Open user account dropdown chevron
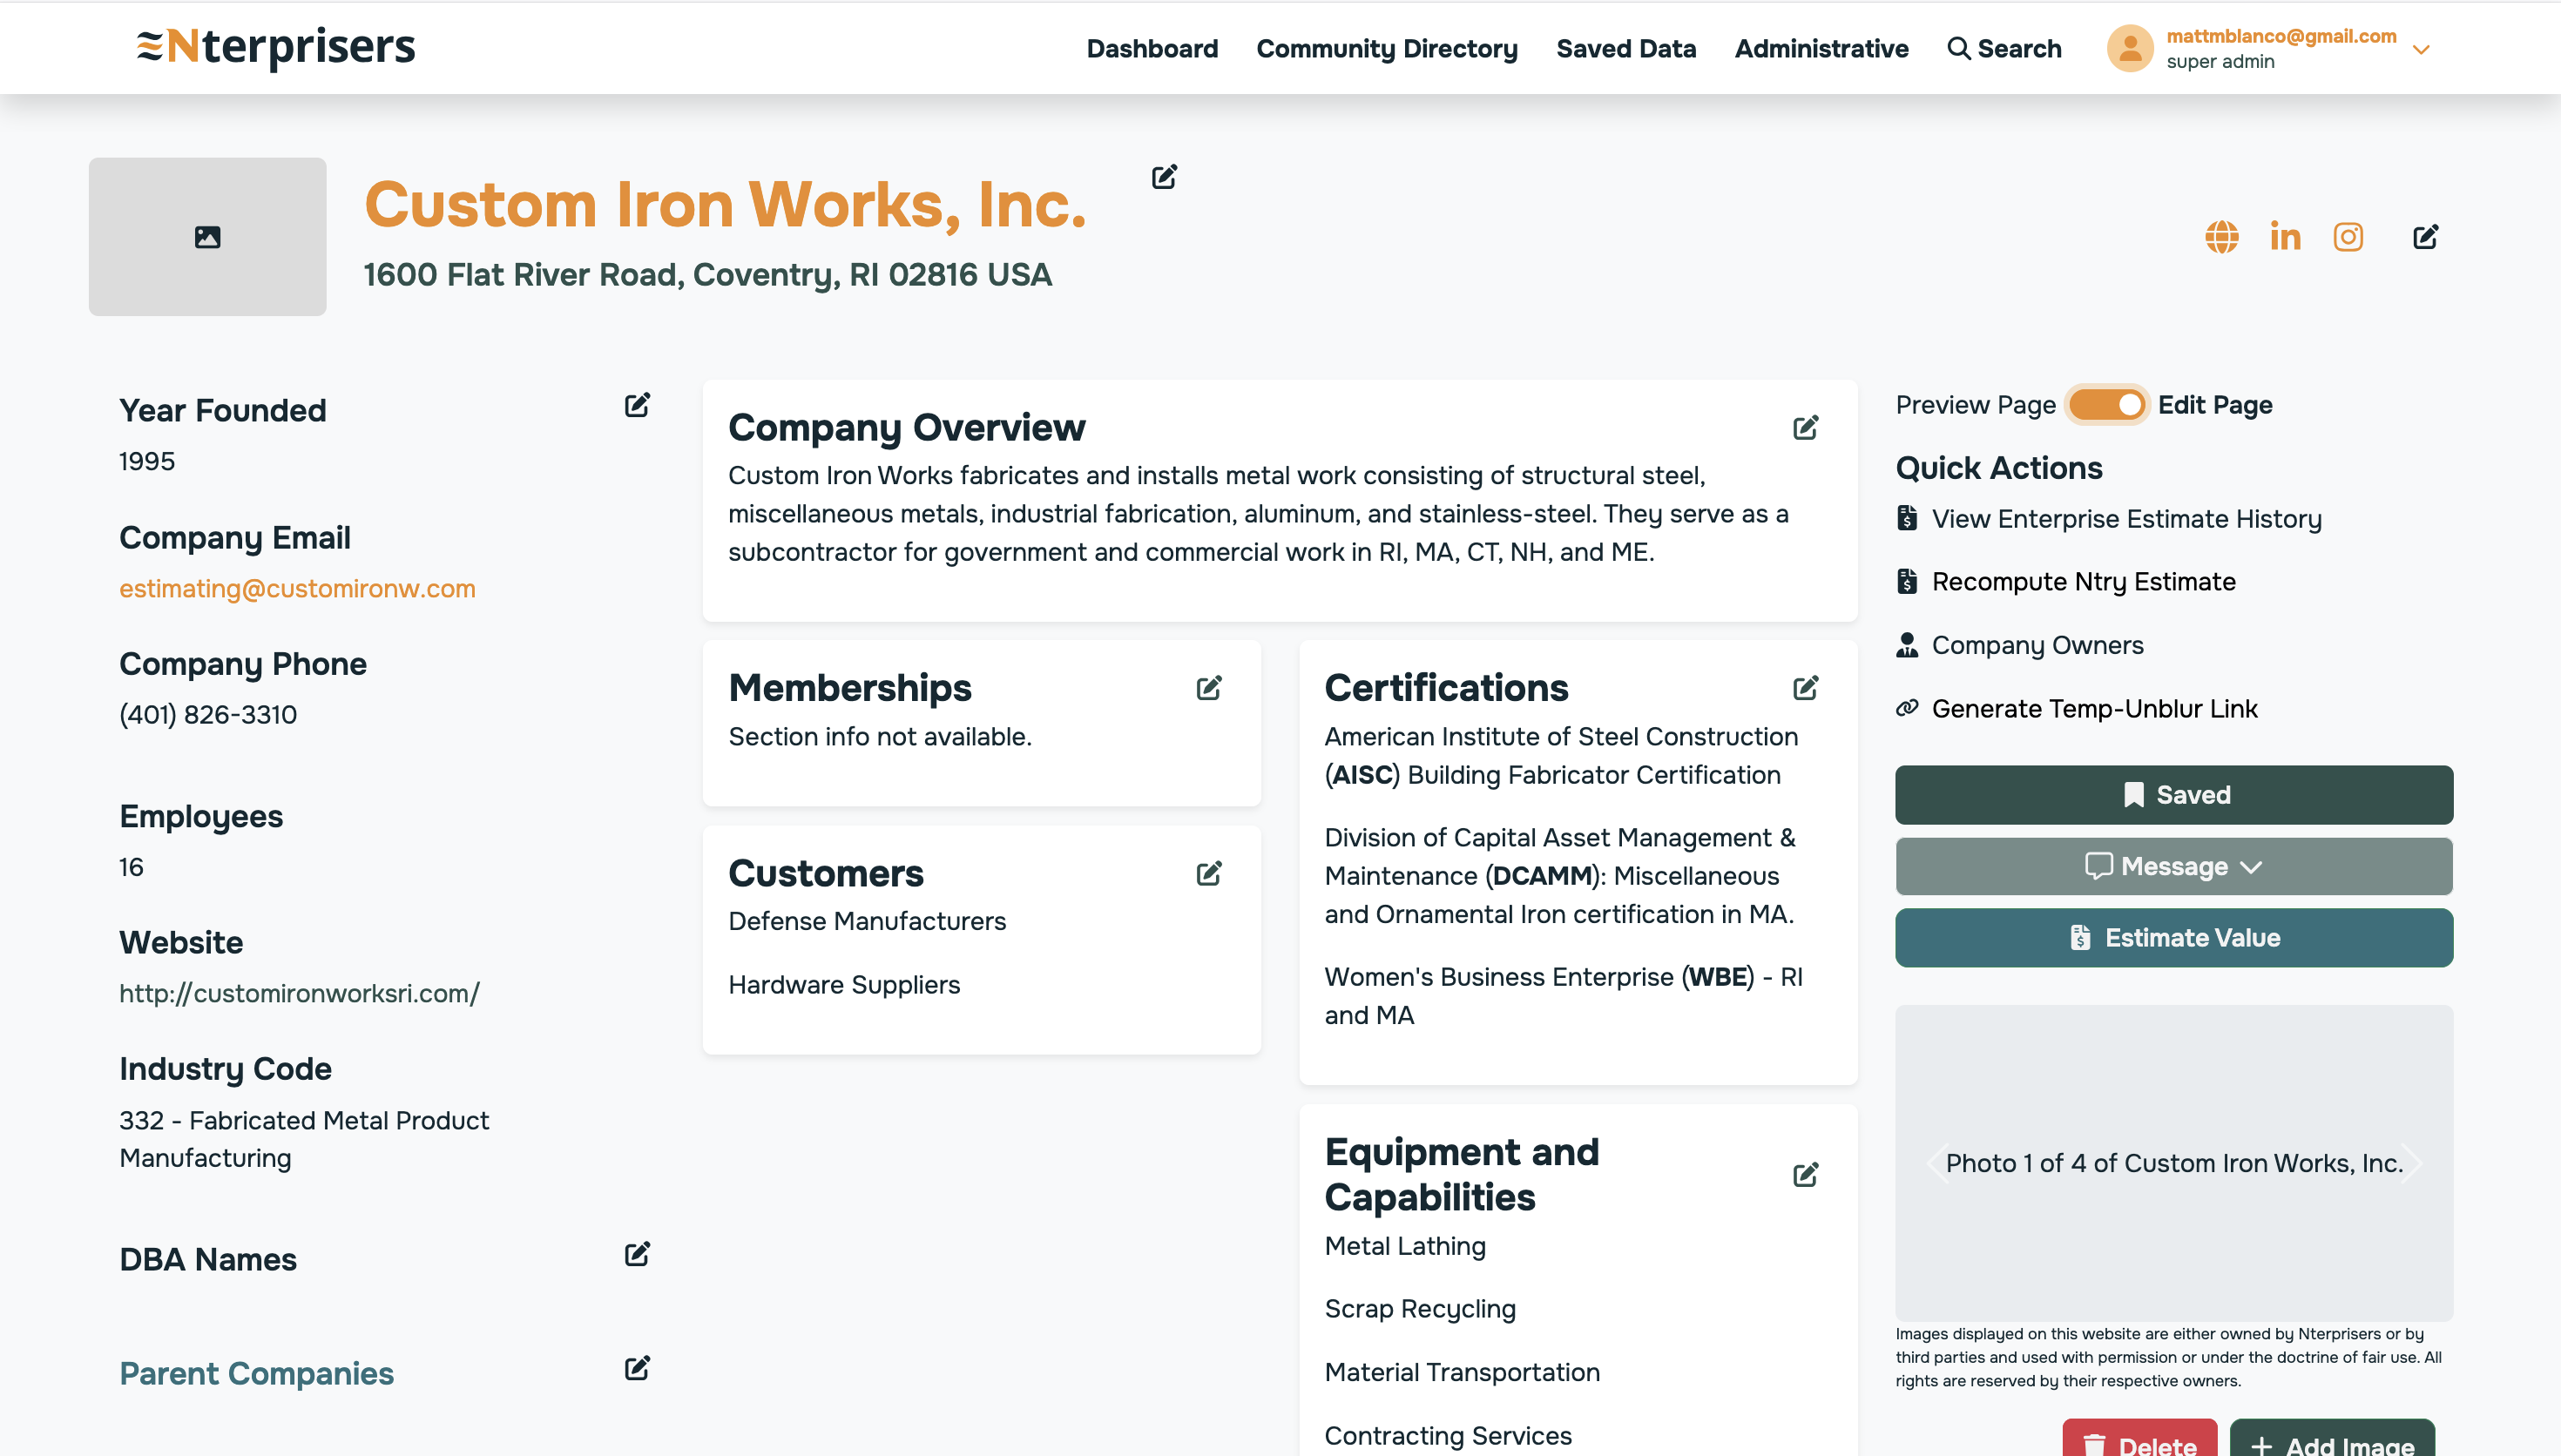Viewport: 2561px width, 1456px height. 2421,49
